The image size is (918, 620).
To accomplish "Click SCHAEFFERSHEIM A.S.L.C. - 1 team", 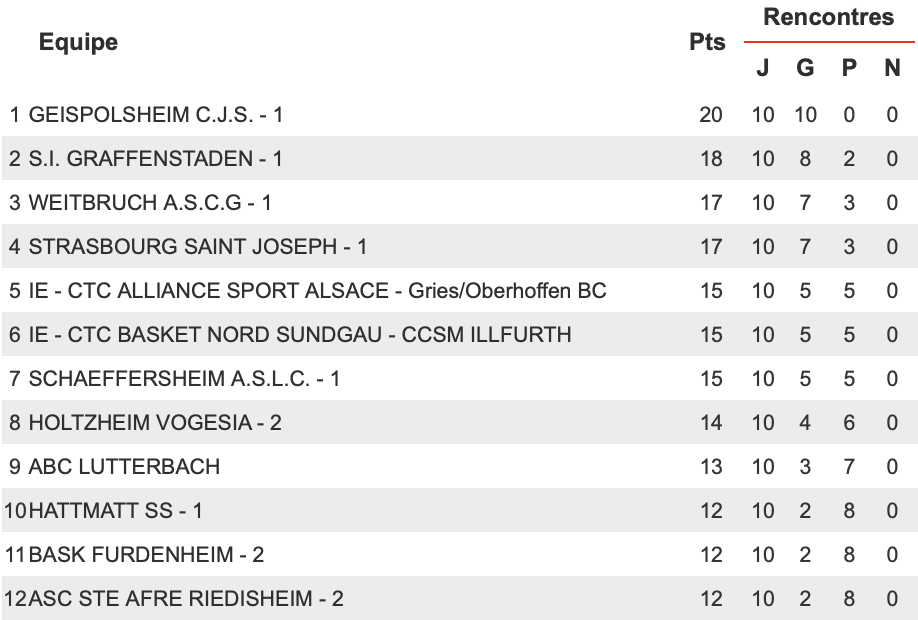I will click(x=459, y=378).
